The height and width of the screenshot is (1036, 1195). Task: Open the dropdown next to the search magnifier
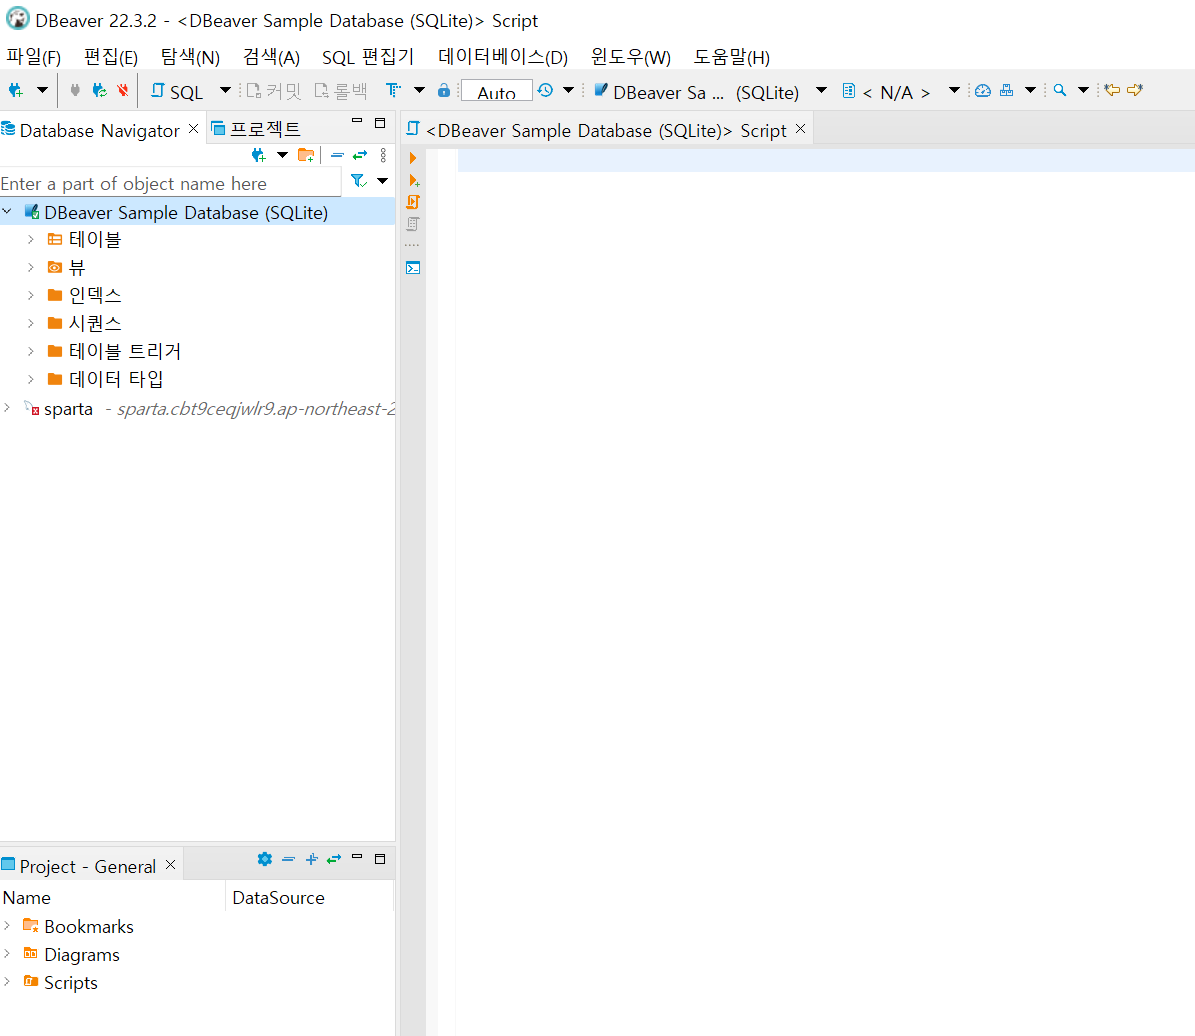pyautogui.click(x=1083, y=90)
